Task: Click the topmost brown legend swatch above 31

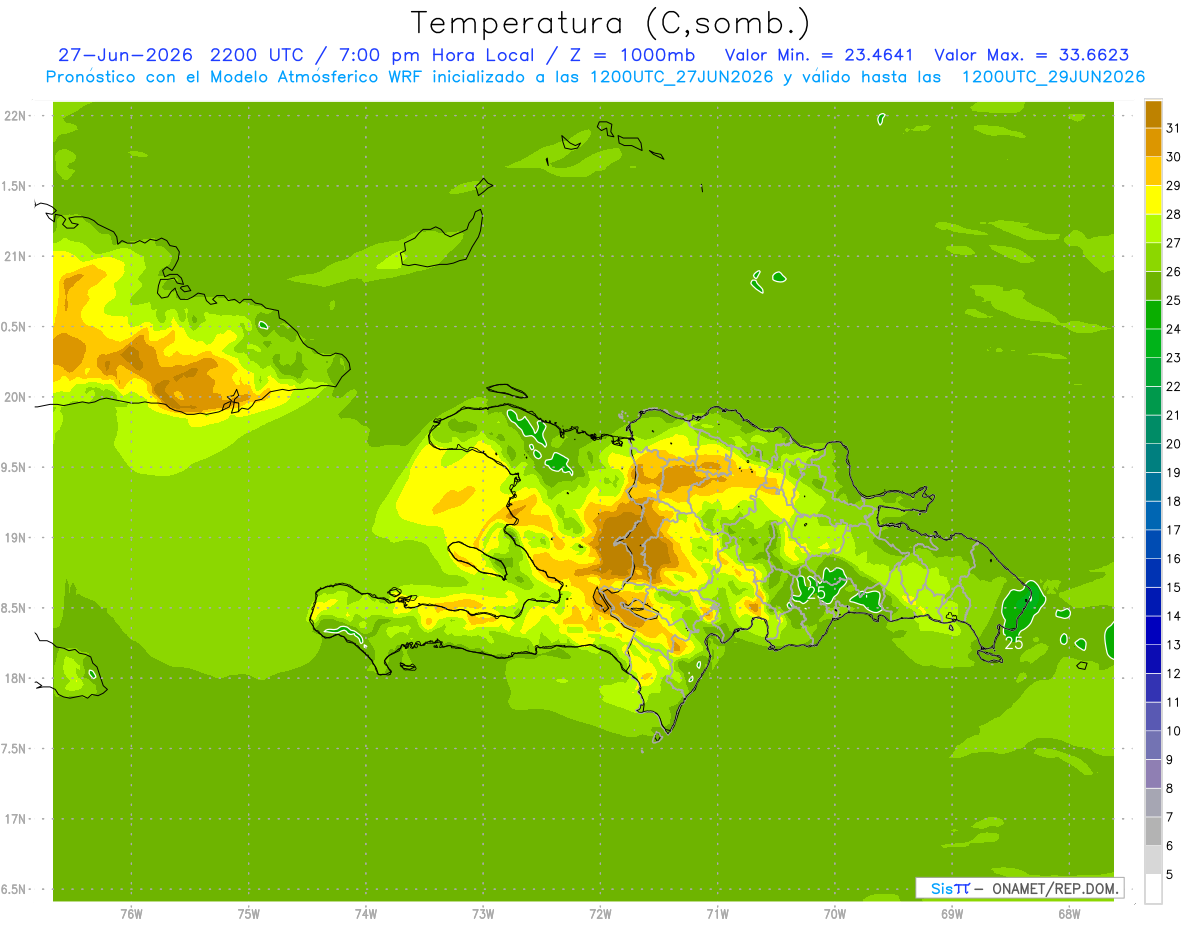Action: [1153, 114]
